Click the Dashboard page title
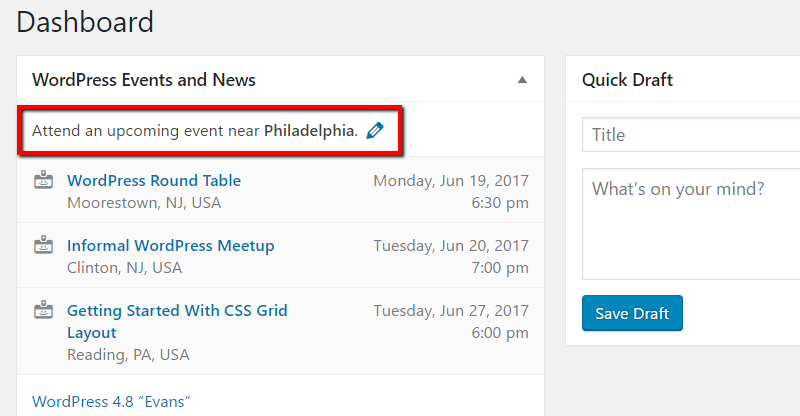Image resolution: width=800 pixels, height=416 pixels. (x=85, y=22)
